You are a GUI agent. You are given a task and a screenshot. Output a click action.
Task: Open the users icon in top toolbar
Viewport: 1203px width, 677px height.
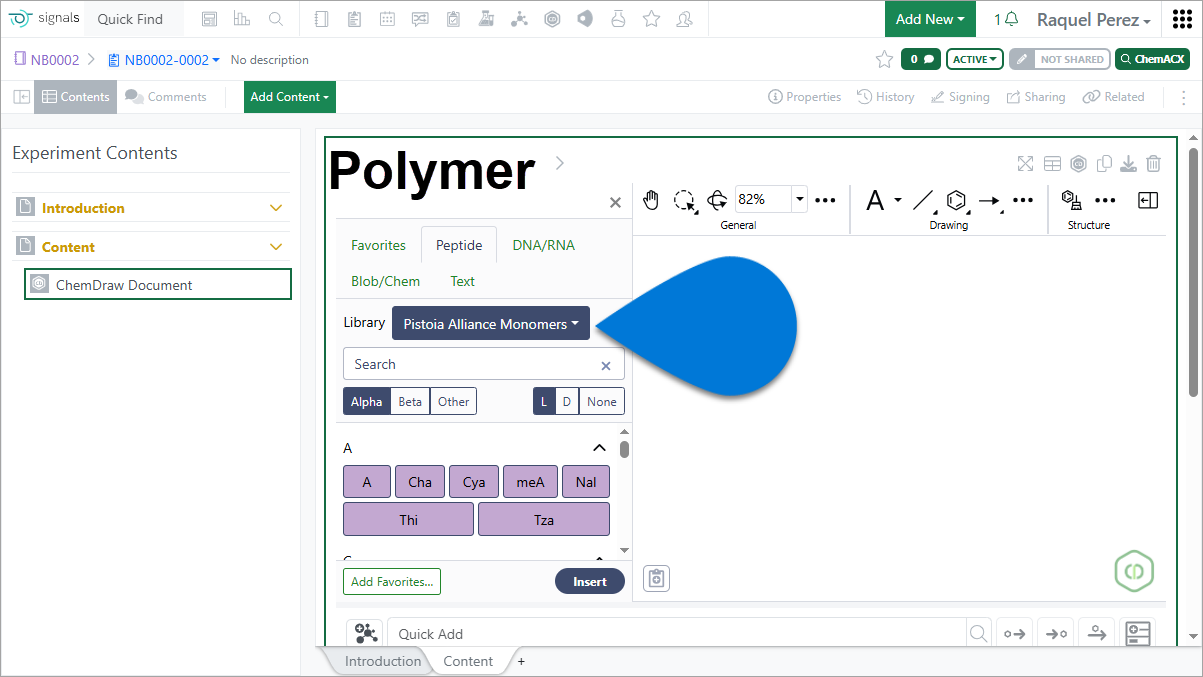(684, 19)
